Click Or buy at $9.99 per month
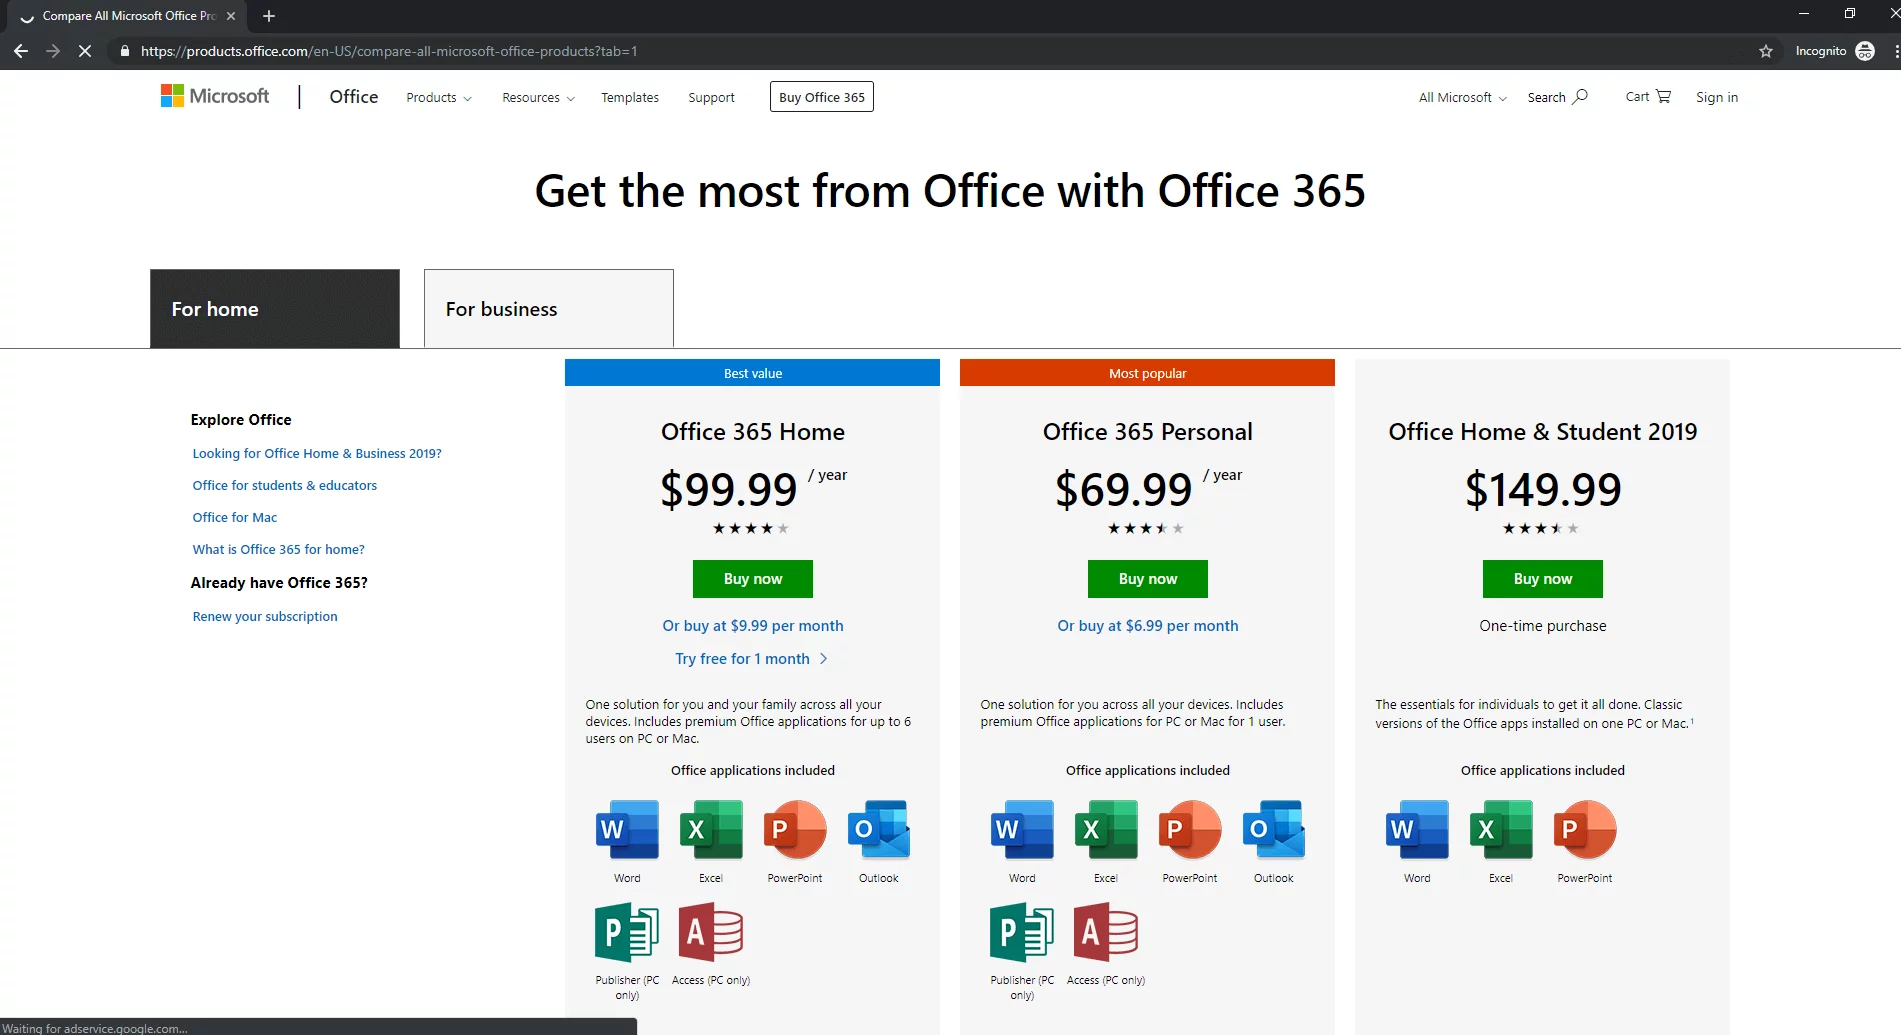Viewport: 1901px width, 1035px height. tap(753, 626)
